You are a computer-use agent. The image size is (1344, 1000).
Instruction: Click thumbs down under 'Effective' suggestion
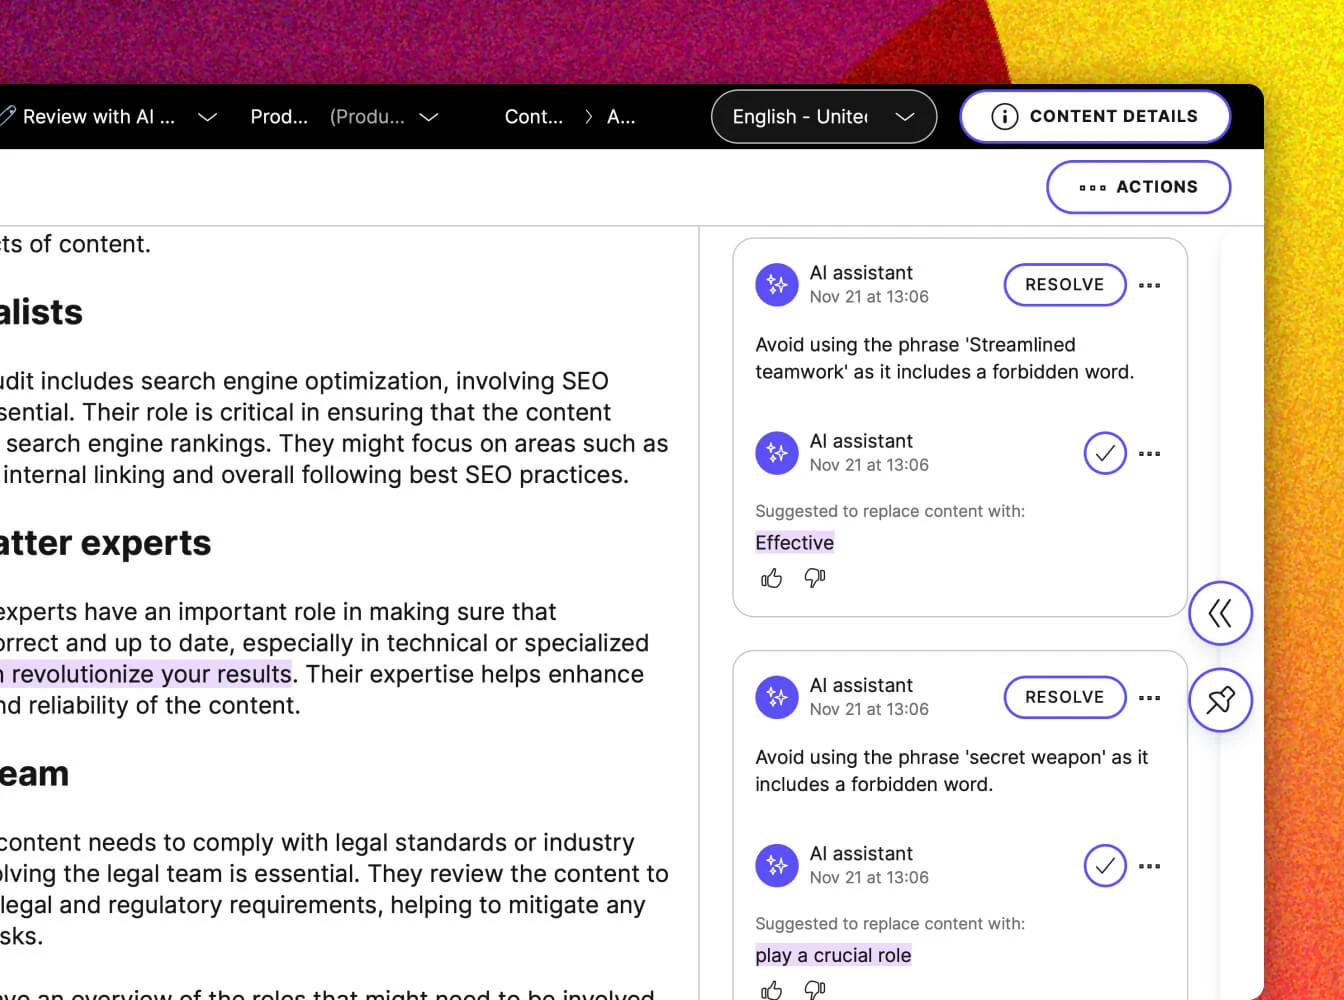pos(815,578)
